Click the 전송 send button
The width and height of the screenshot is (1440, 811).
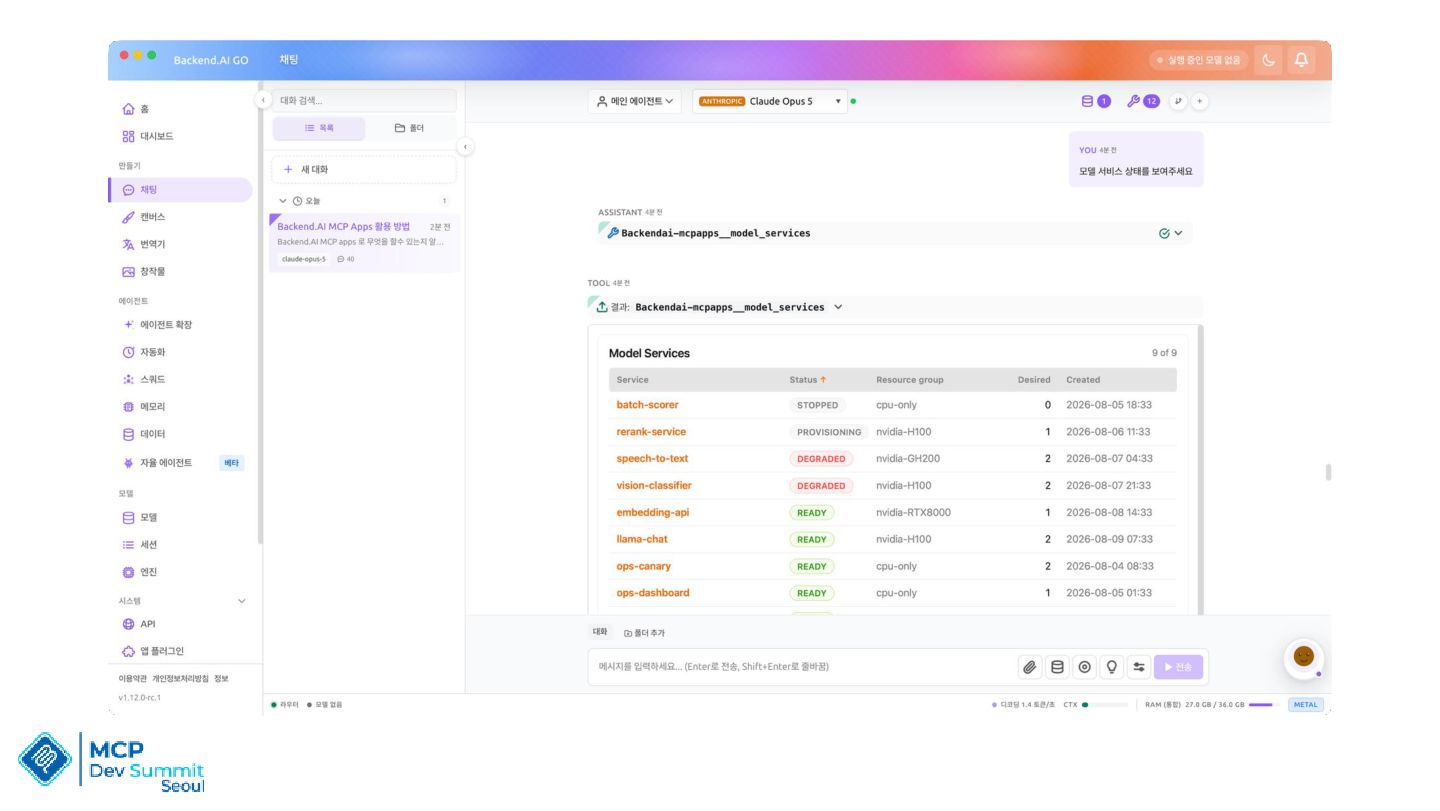pyautogui.click(x=1179, y=667)
